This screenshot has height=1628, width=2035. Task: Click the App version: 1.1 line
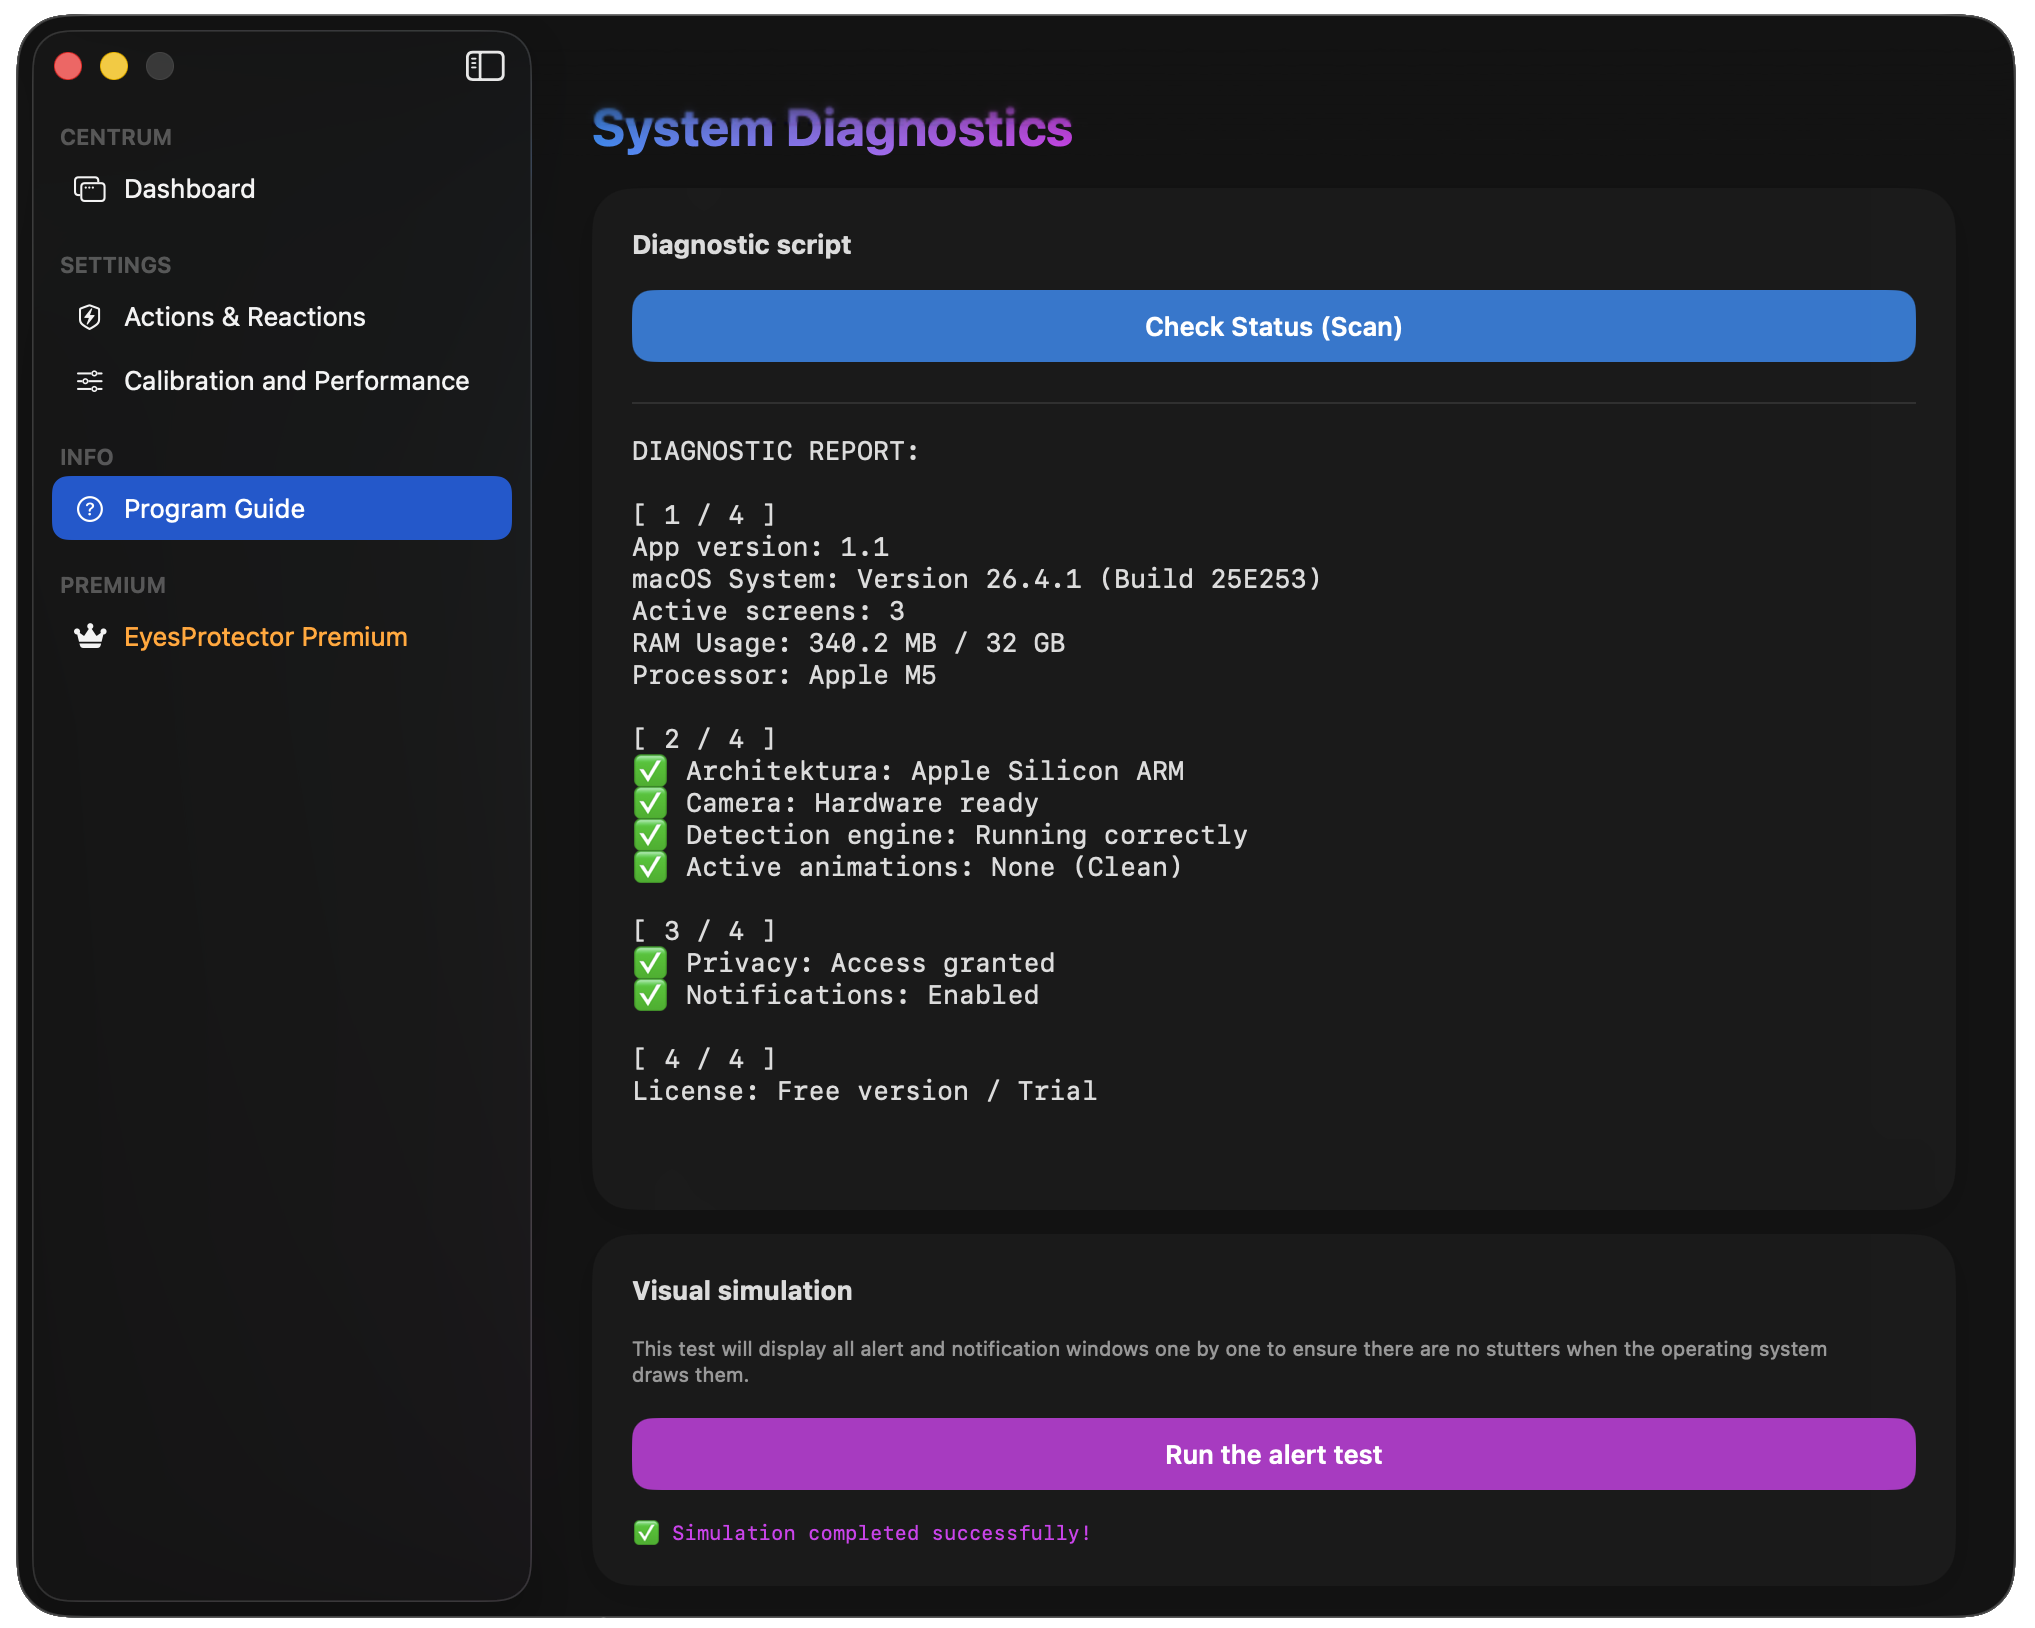[760, 547]
